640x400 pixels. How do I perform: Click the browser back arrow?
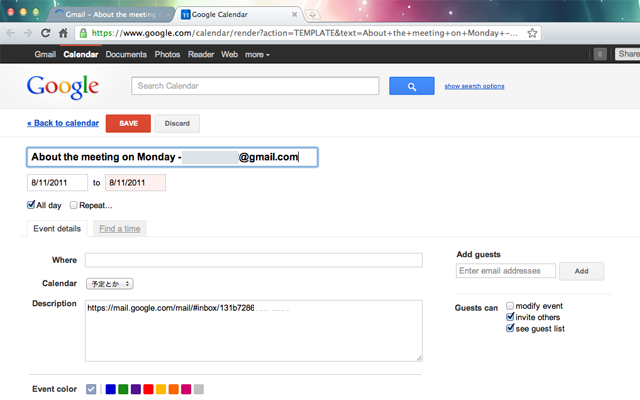12,33
